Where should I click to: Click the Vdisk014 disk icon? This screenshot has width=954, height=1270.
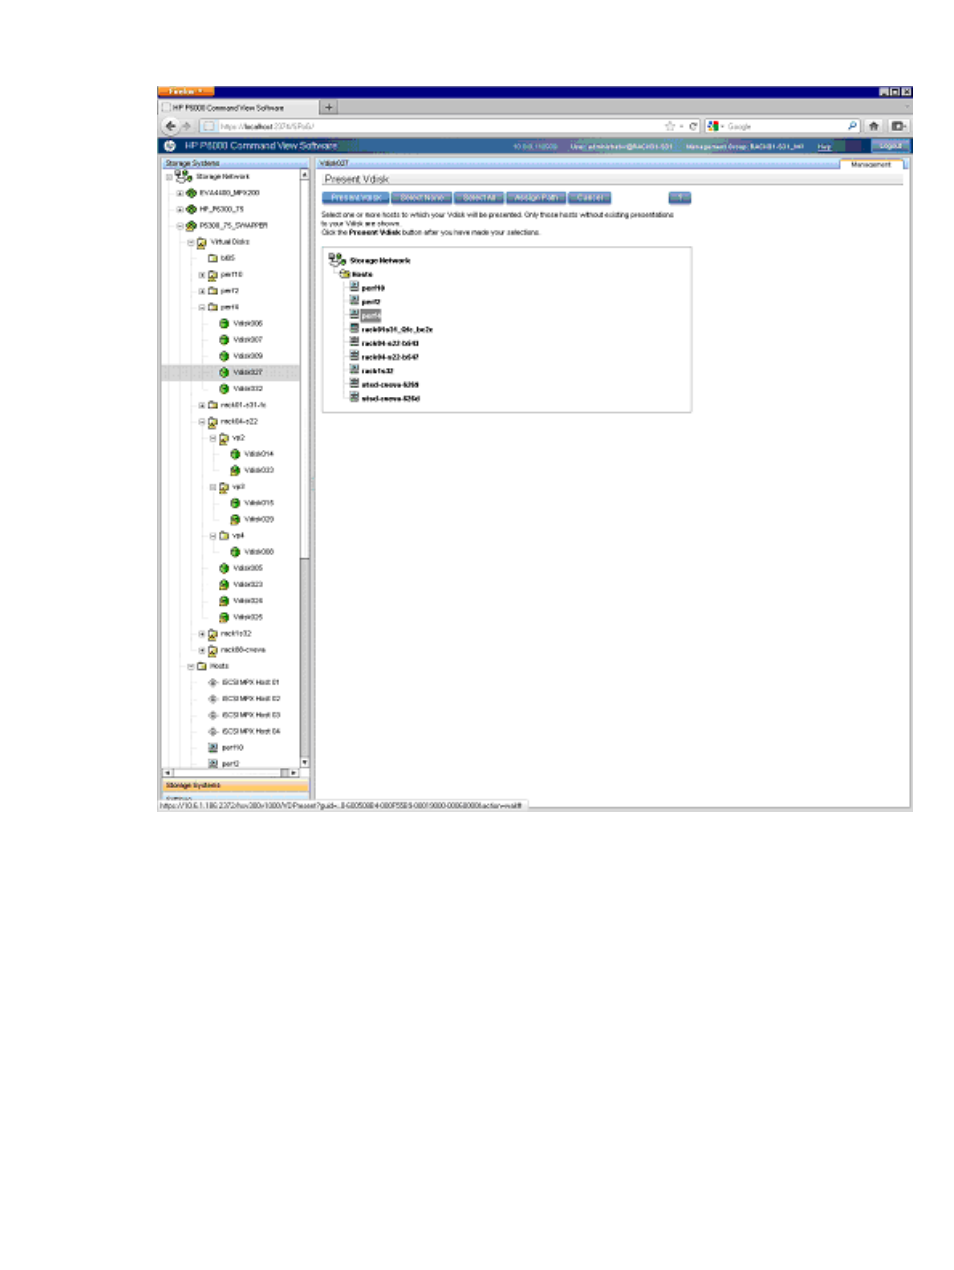coord(235,454)
